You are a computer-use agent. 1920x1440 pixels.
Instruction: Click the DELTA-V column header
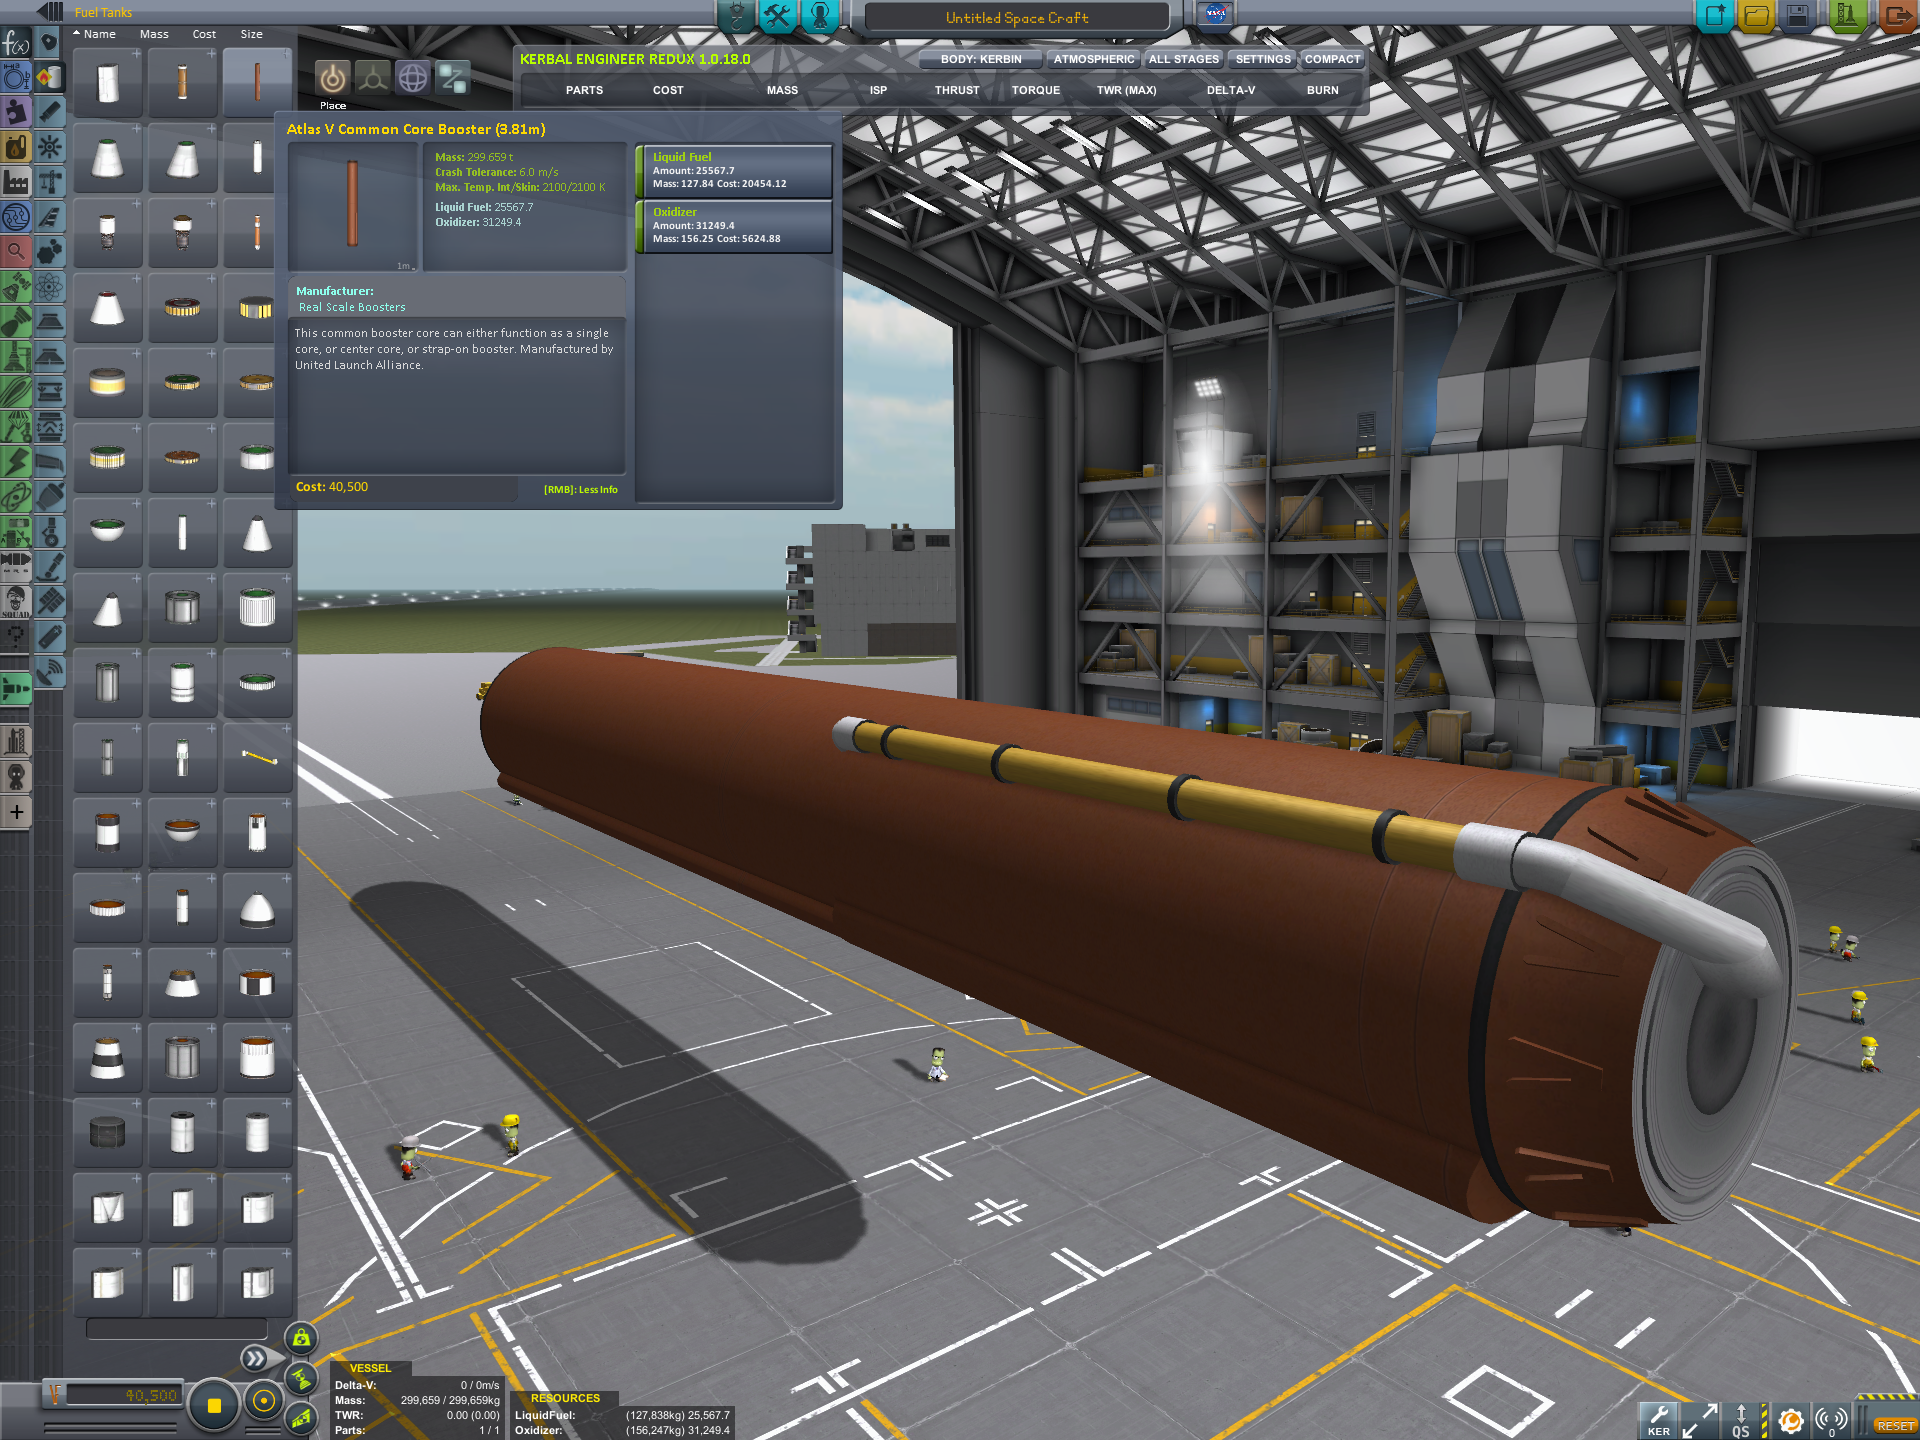click(1230, 90)
